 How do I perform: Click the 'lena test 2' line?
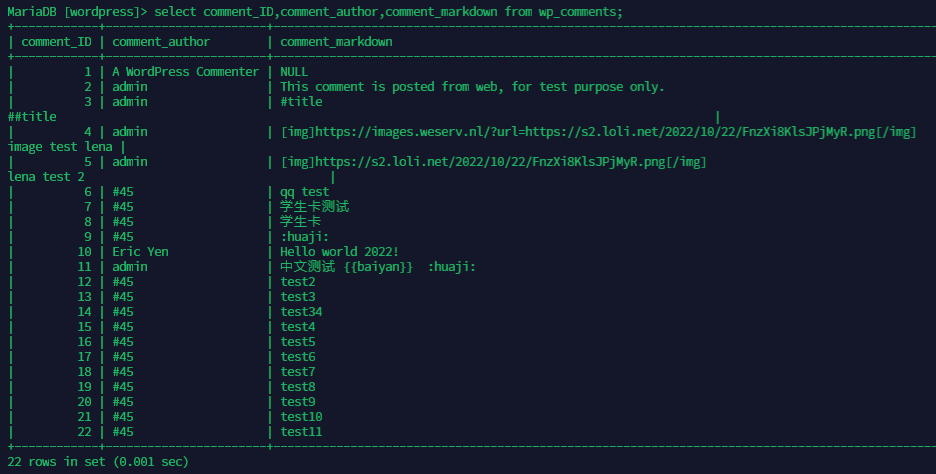[46, 177]
